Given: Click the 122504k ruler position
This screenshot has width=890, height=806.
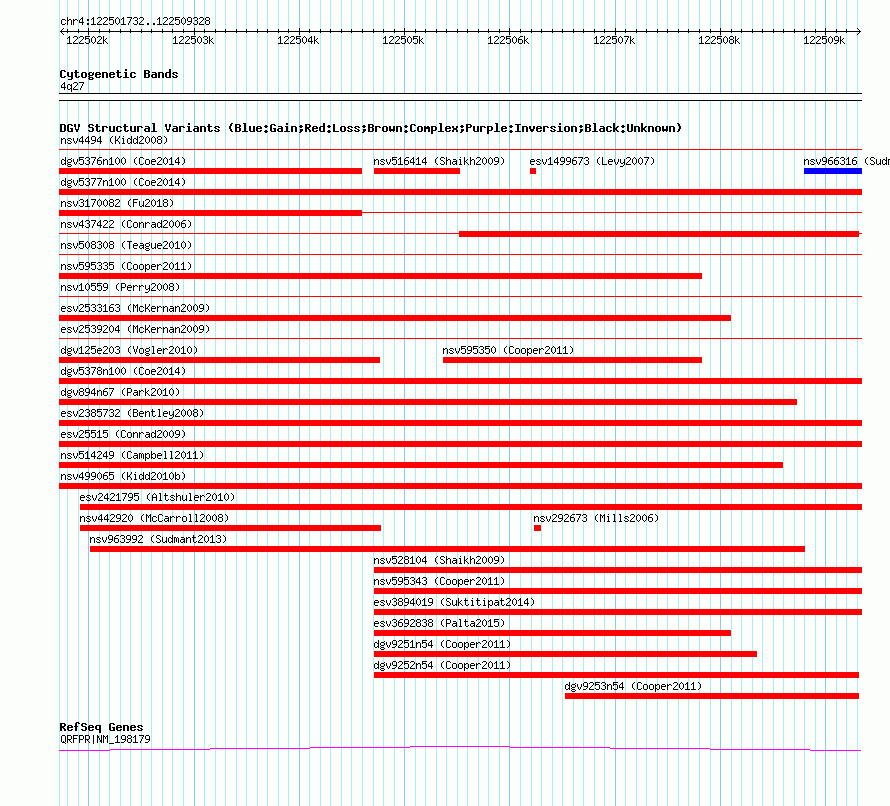Looking at the screenshot, I should click(x=298, y=40).
